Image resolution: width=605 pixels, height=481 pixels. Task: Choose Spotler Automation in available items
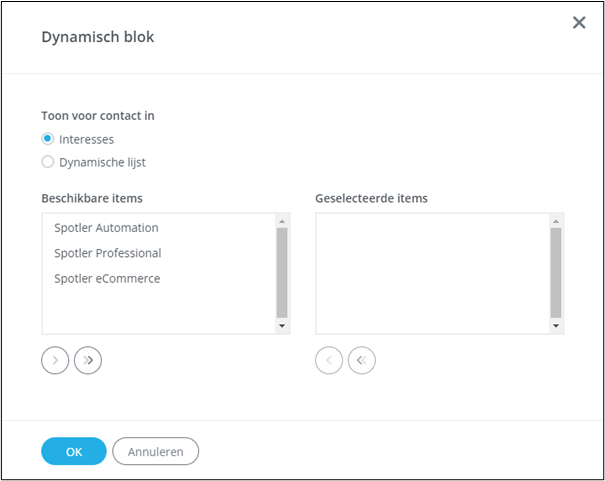(x=107, y=228)
